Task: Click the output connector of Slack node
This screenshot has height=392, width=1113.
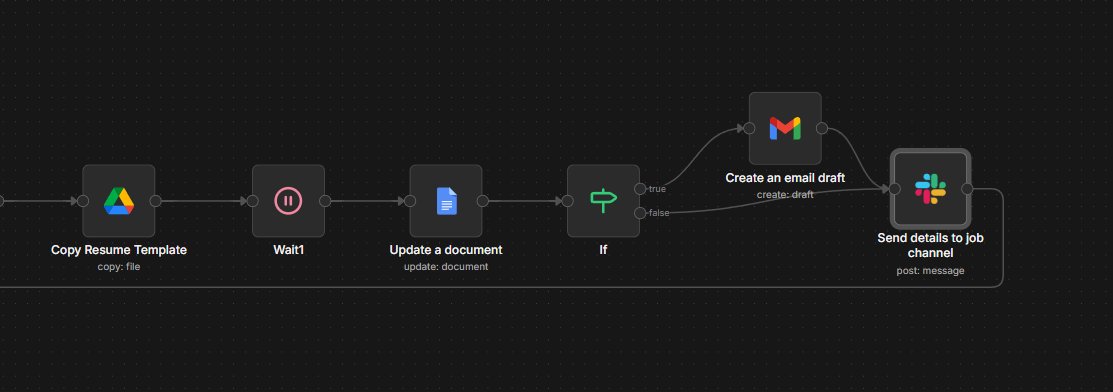Action: pos(967,189)
